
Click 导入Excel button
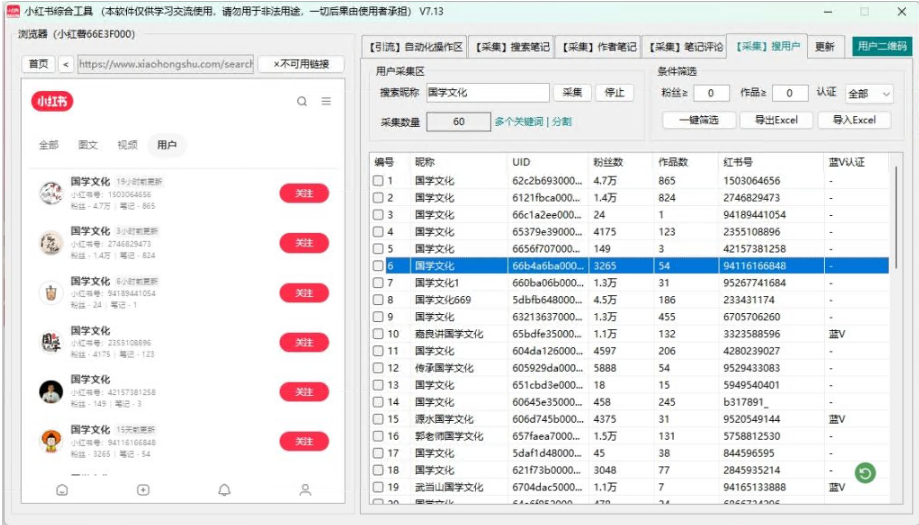[x=854, y=120]
